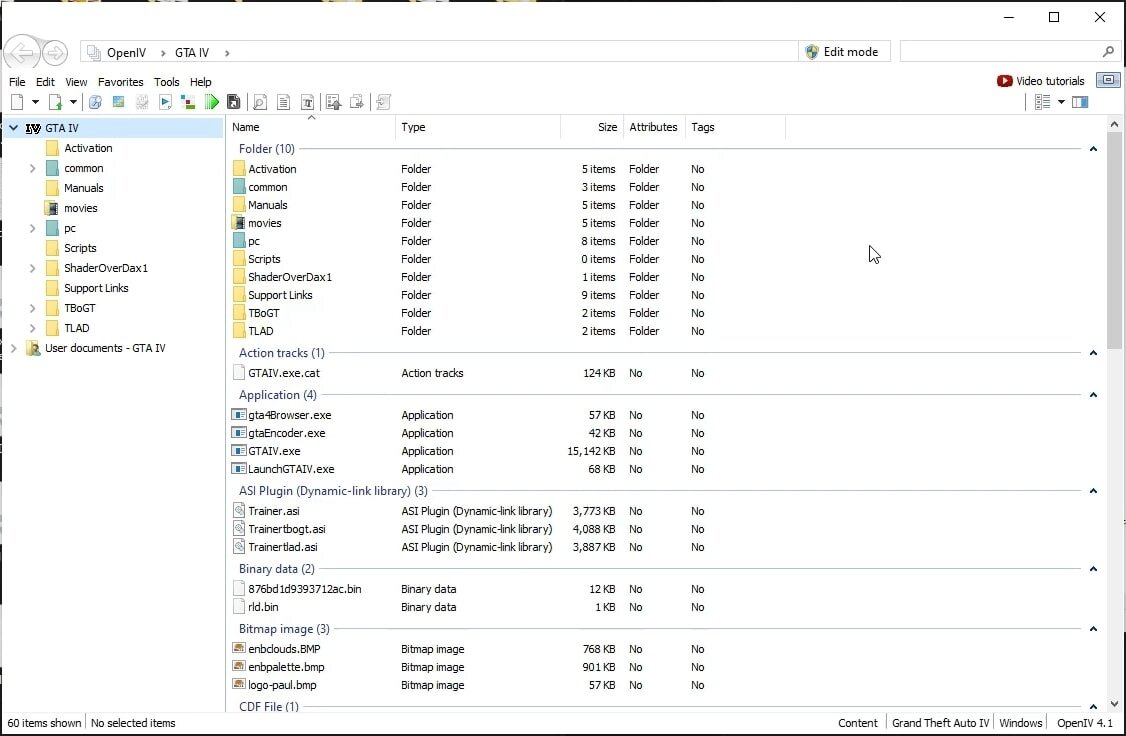Image resolution: width=1126 pixels, height=736 pixels.
Task: Click the magnifier search icon in search box
Action: coord(1108,52)
